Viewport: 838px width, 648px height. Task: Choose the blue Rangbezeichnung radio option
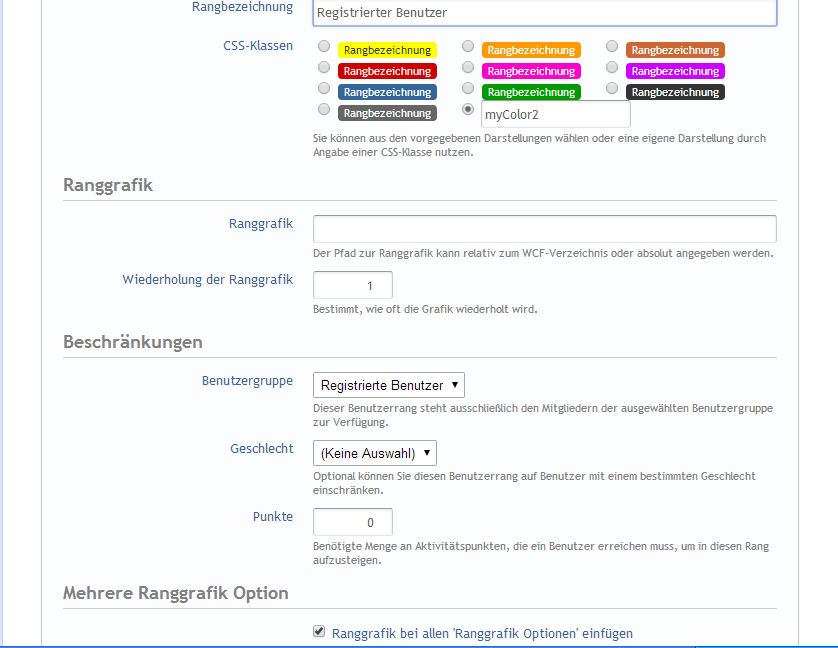point(324,89)
